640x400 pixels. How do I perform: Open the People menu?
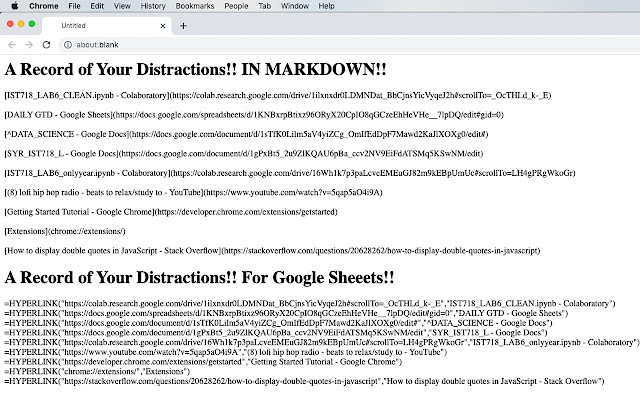click(236, 6)
